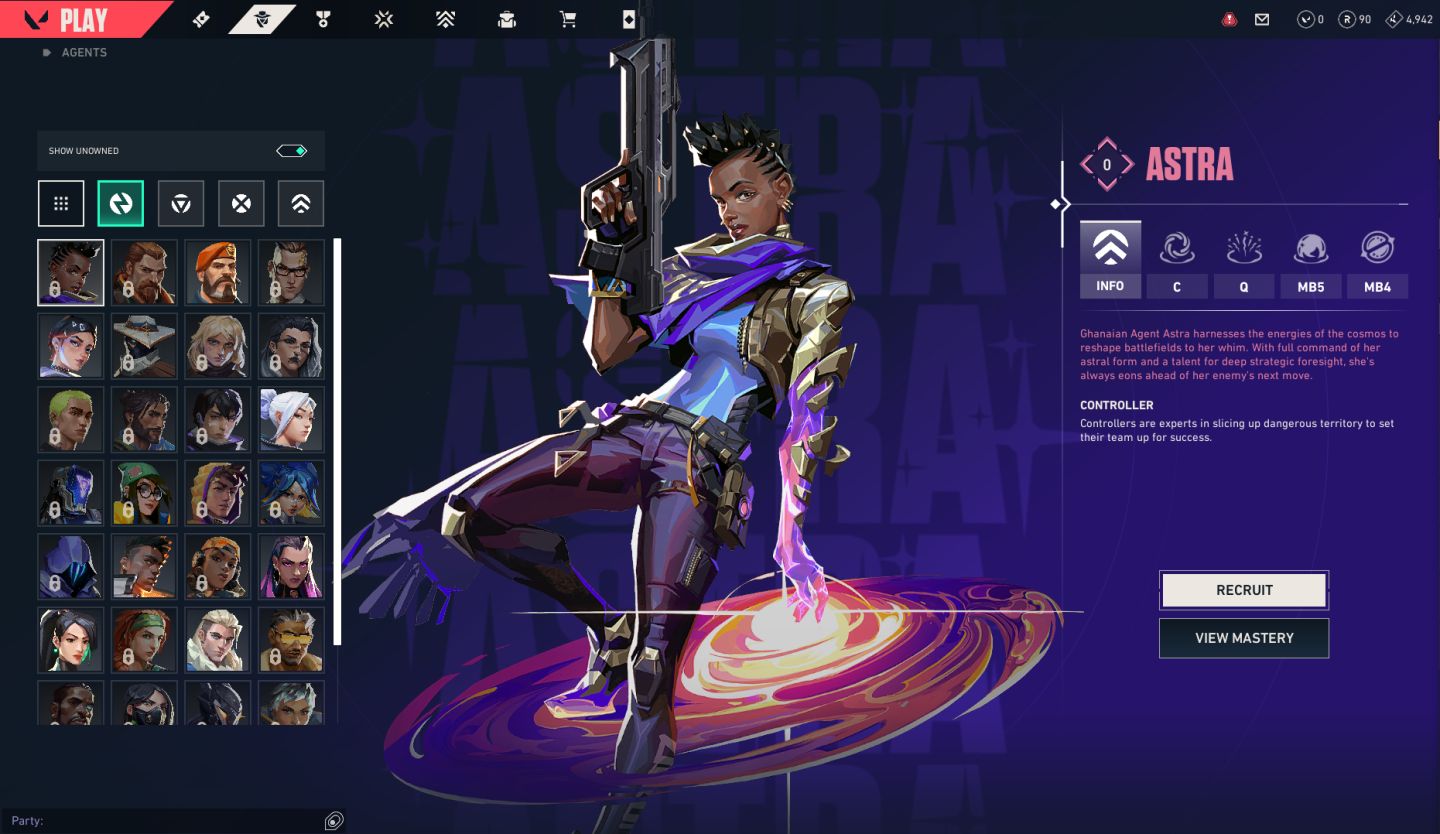Viewport: 1440px width, 834px height.
Task: Select Brimstone portrait with orange beret
Action: tap(218, 272)
